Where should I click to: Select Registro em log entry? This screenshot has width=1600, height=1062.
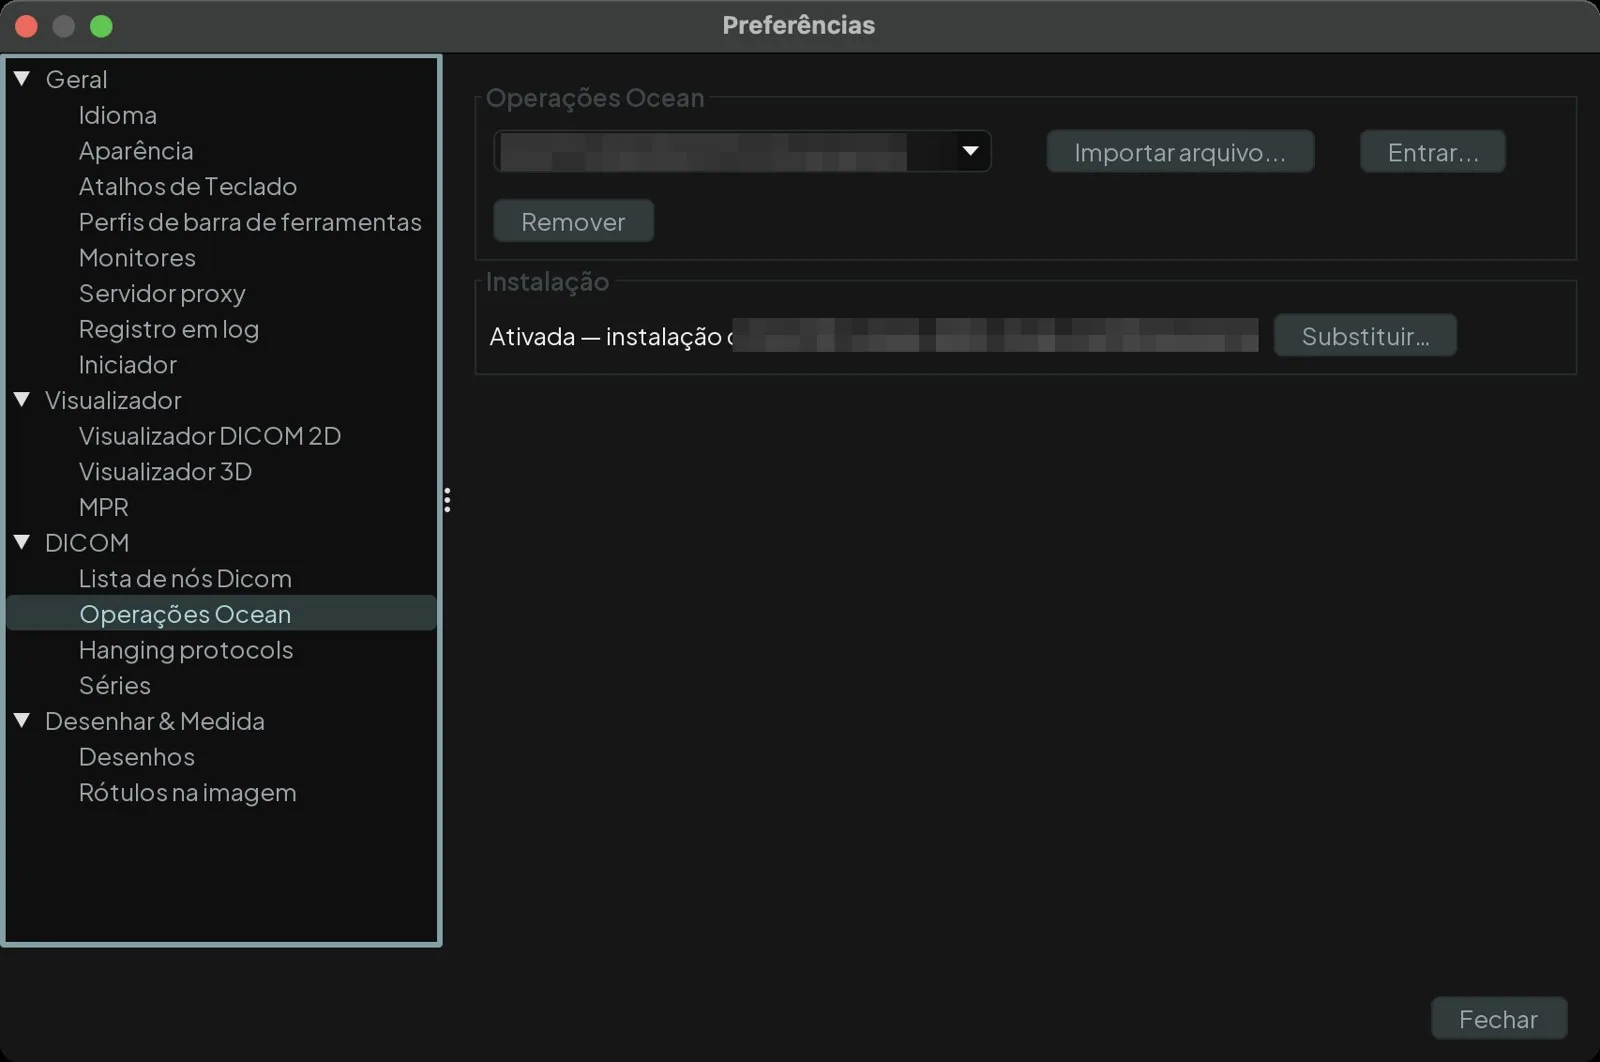tap(169, 329)
